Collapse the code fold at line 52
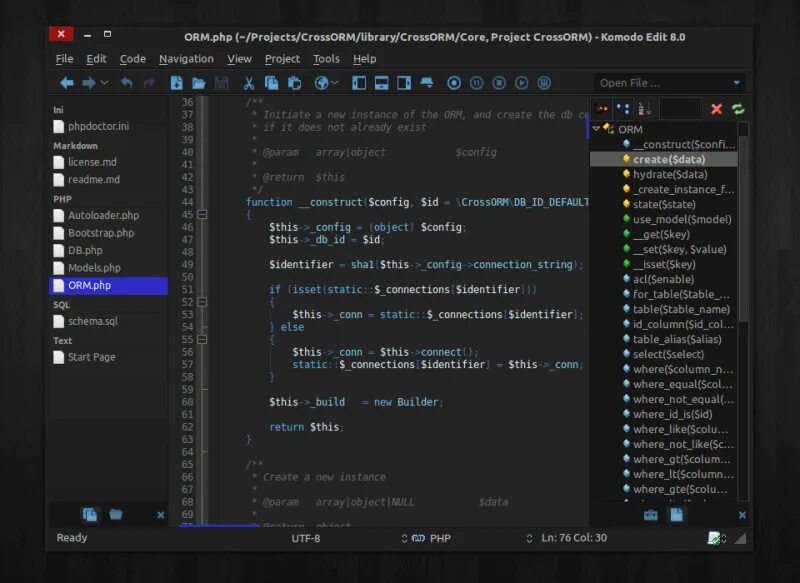This screenshot has height=583, width=800. pos(202,302)
